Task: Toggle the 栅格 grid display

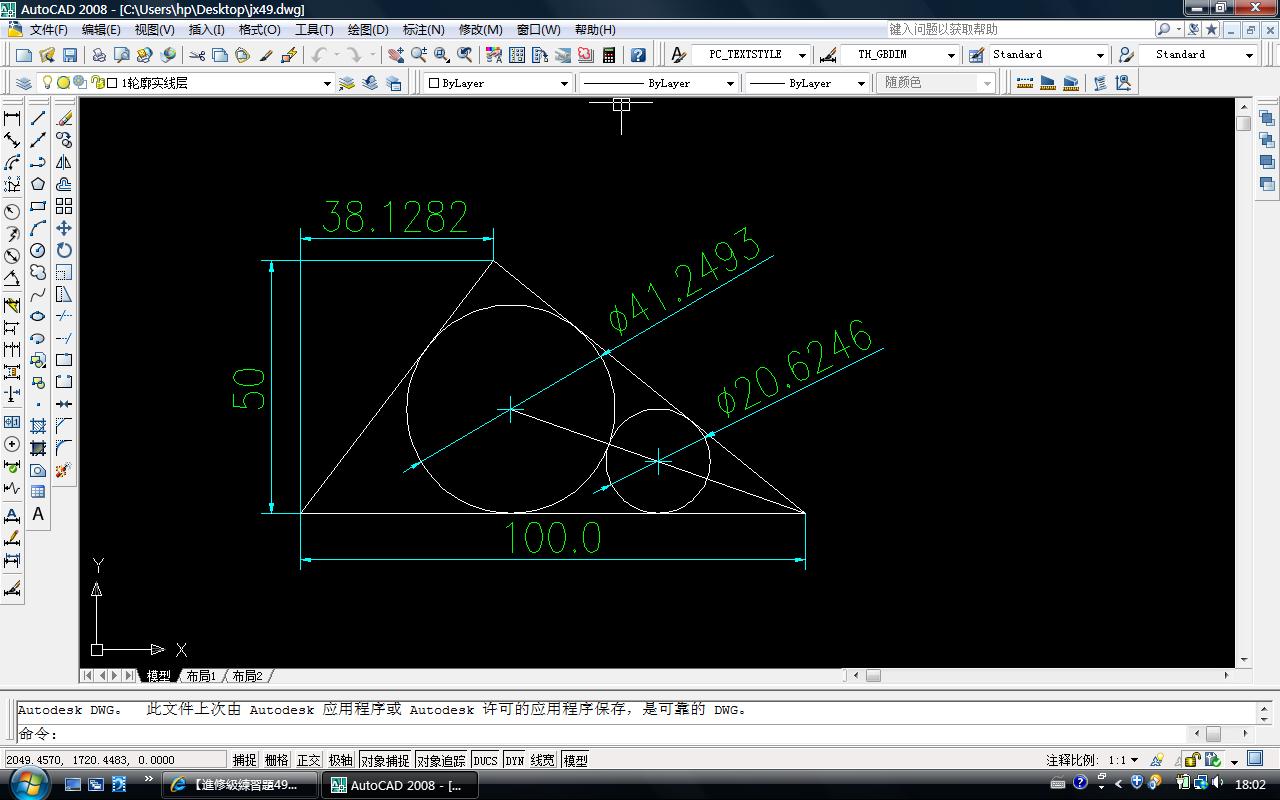Action: tap(276, 760)
